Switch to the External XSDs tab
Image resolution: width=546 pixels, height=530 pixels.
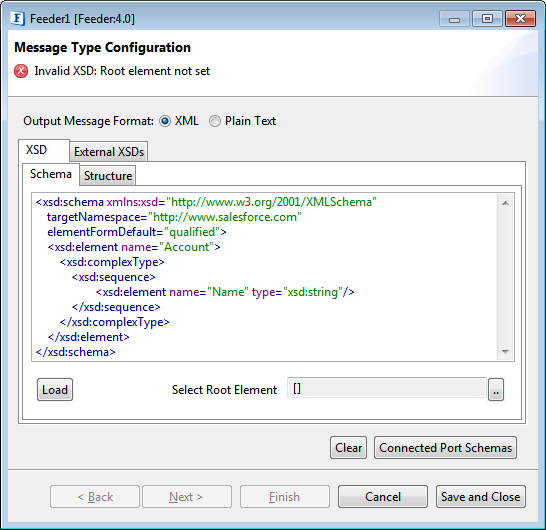click(x=109, y=152)
